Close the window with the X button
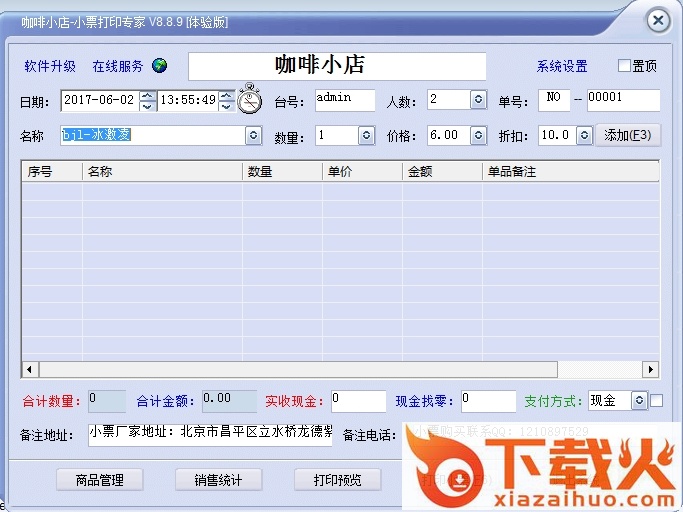 pyautogui.click(x=657, y=20)
